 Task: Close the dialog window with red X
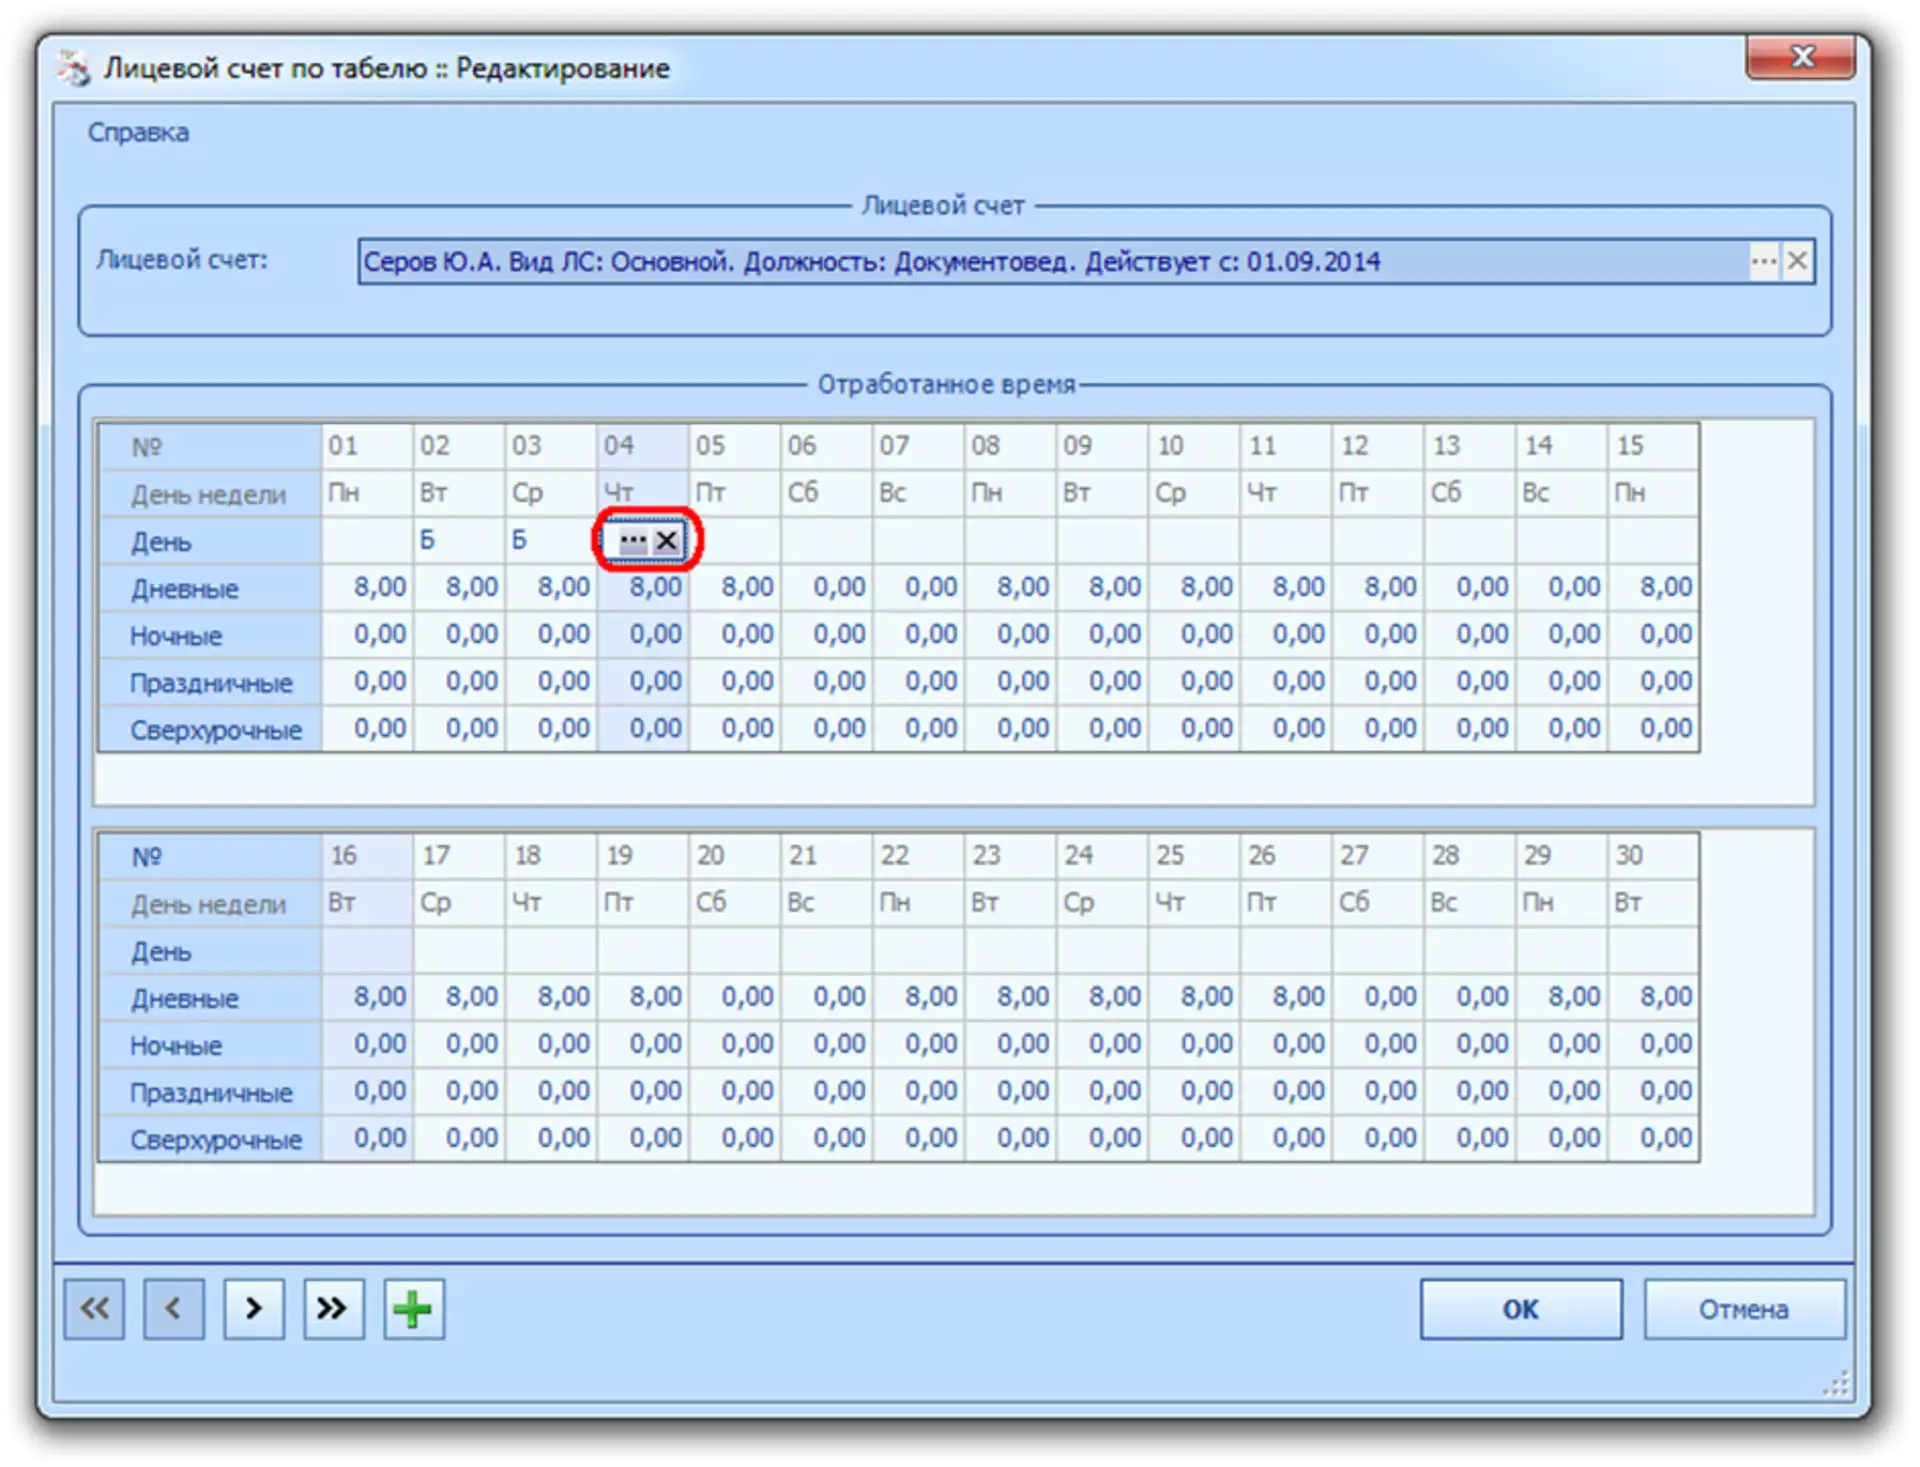1801,58
